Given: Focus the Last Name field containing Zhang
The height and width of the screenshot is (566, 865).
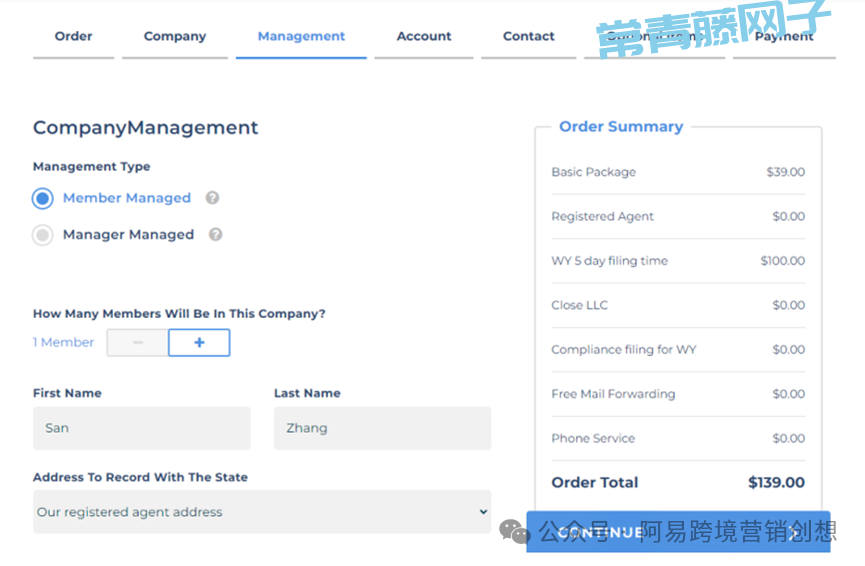Looking at the screenshot, I should coord(382,428).
